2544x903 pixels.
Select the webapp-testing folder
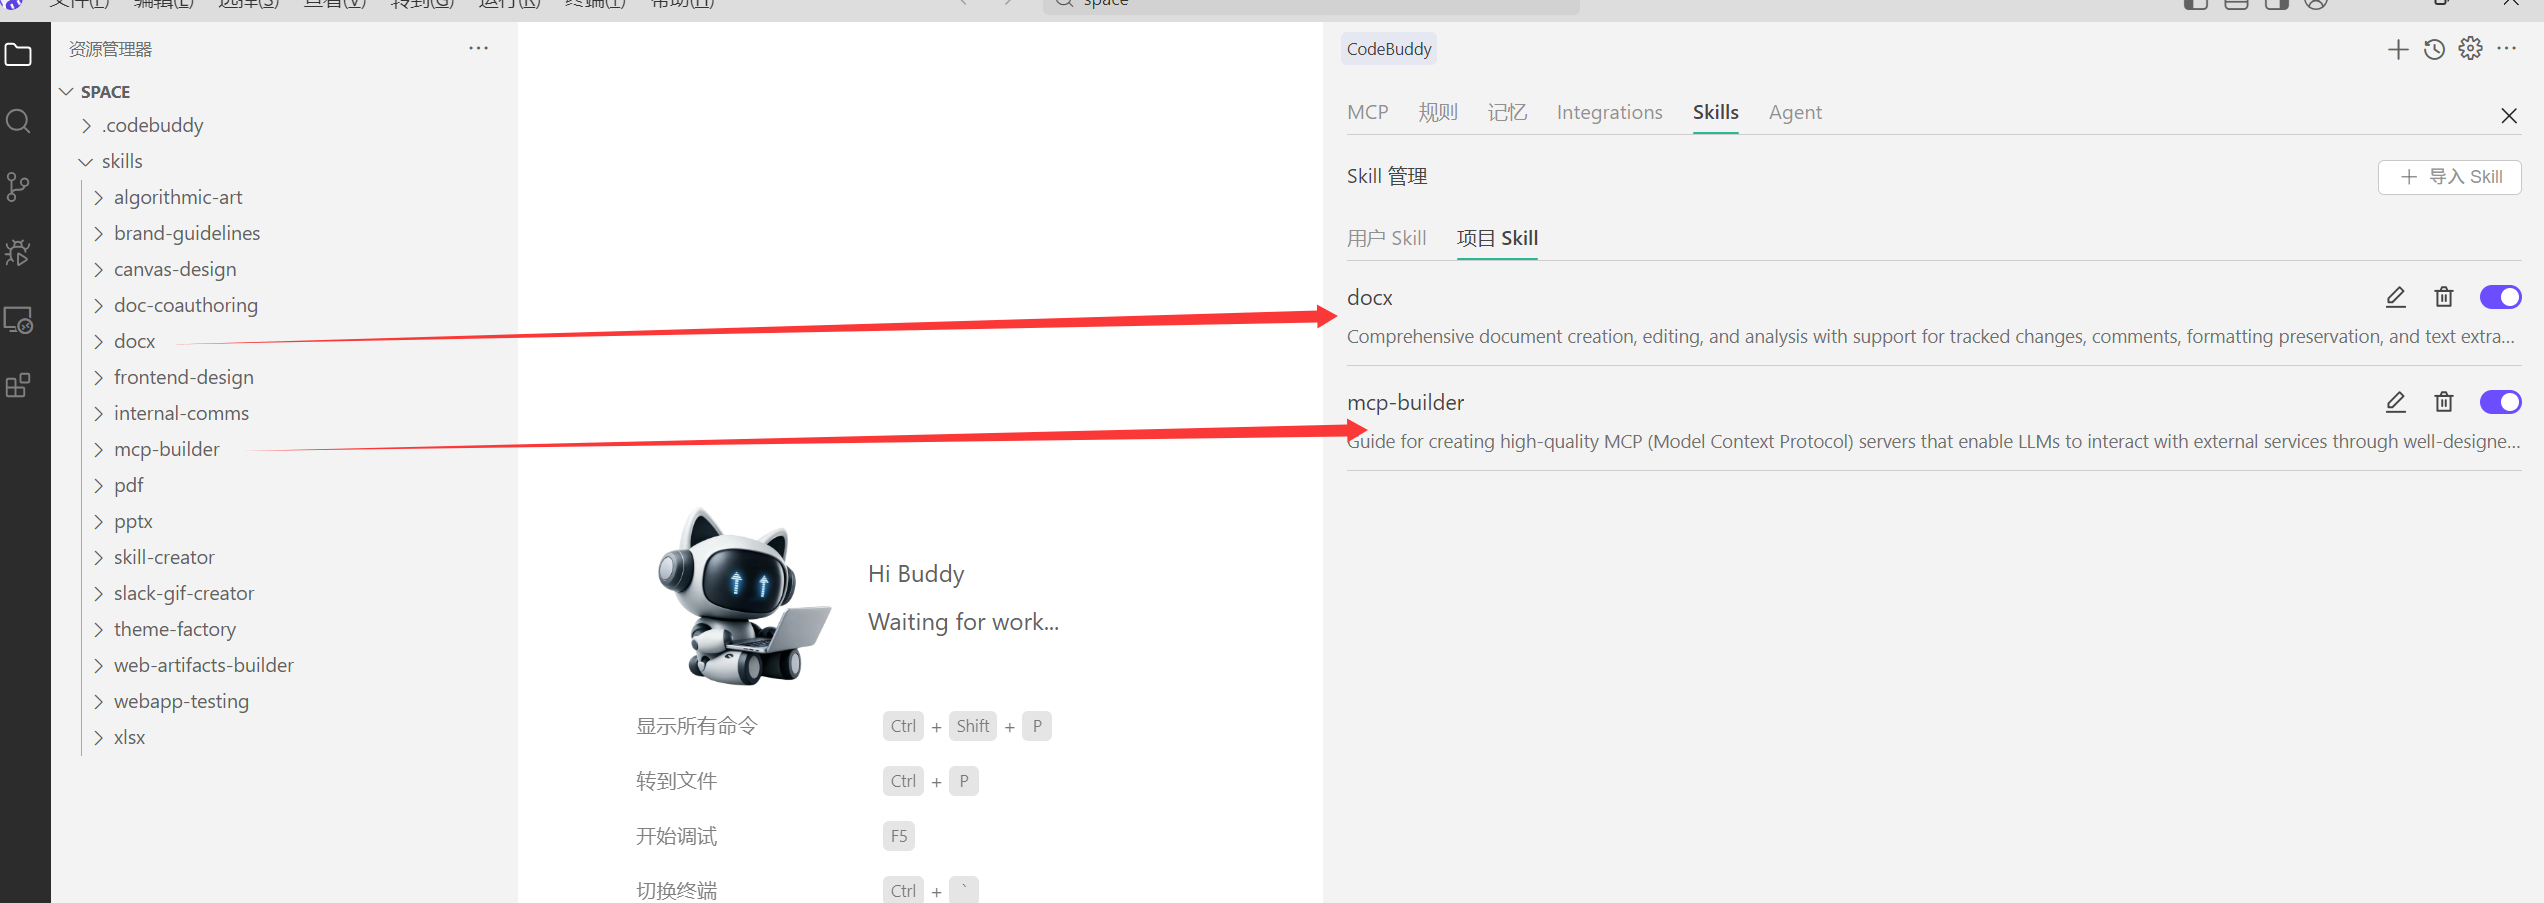(x=181, y=701)
